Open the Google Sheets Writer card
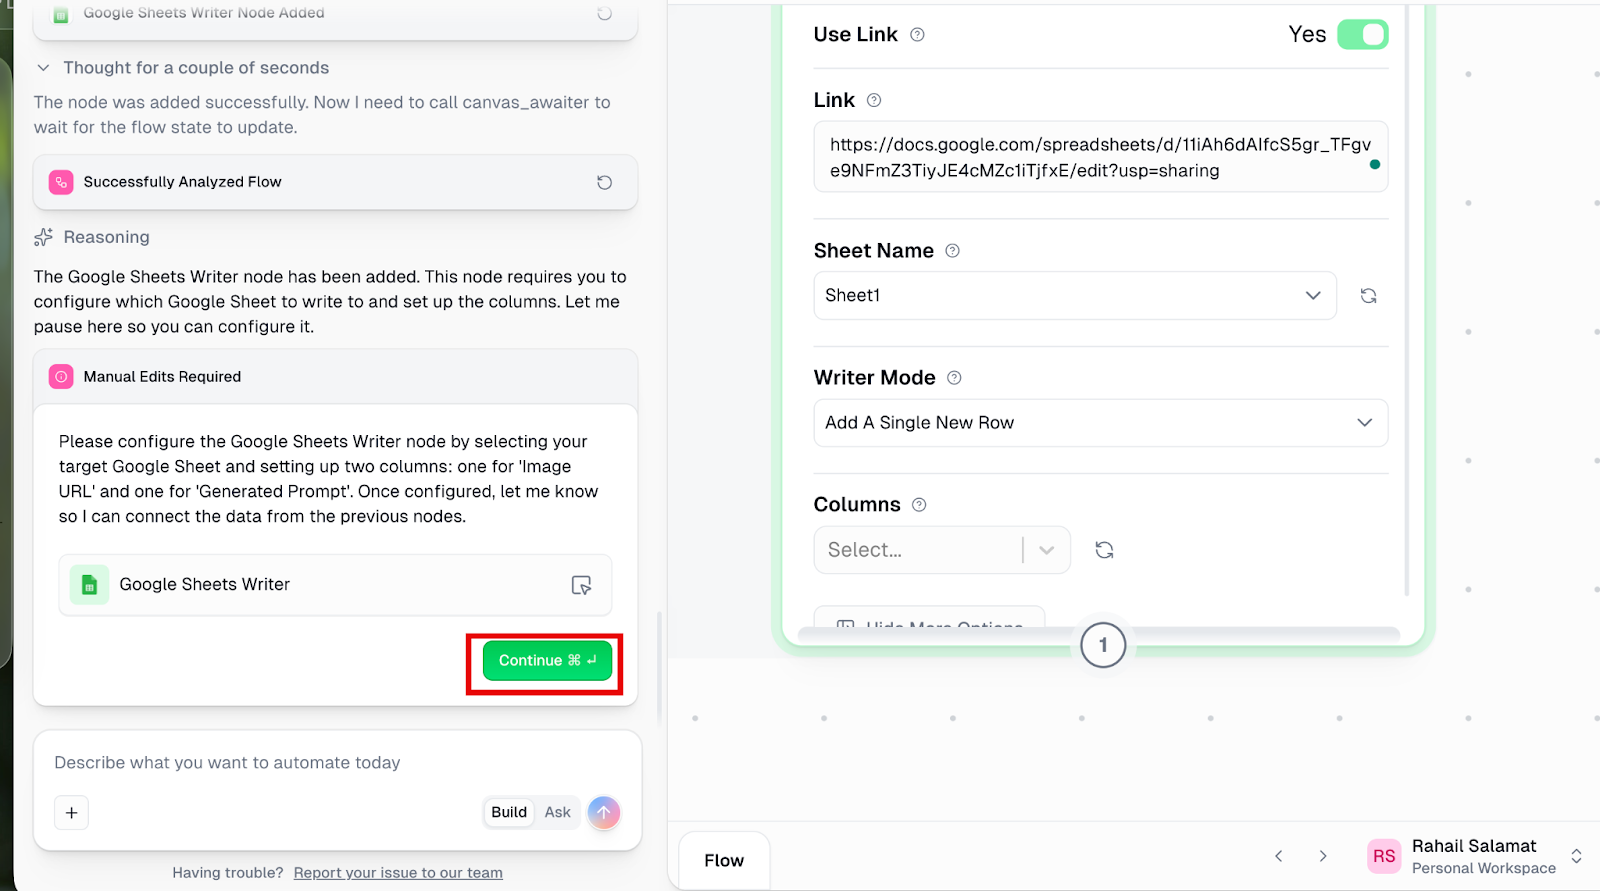The width and height of the screenshot is (1600, 891). [x=335, y=585]
